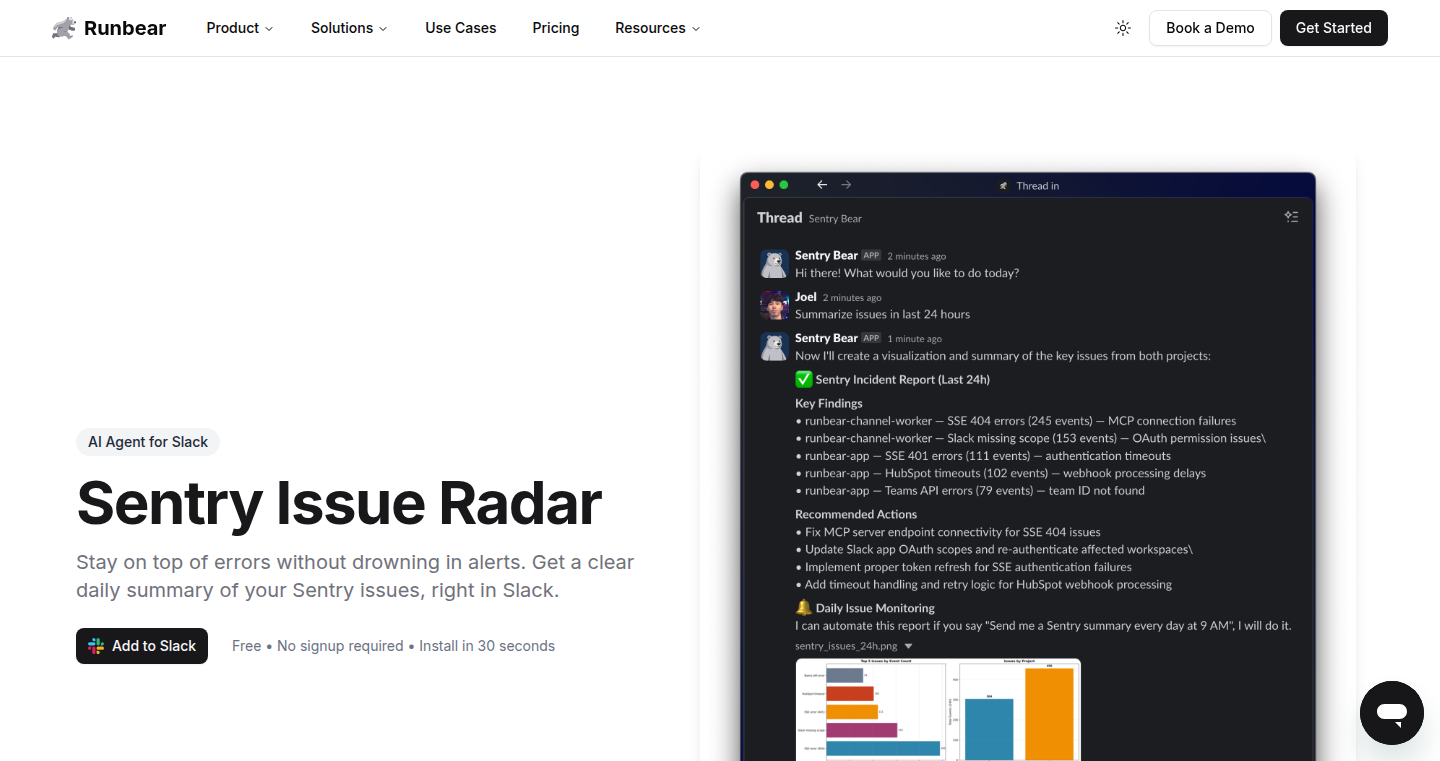1440x761 pixels.
Task: Click the back arrow in Slack window
Action: pos(822,185)
